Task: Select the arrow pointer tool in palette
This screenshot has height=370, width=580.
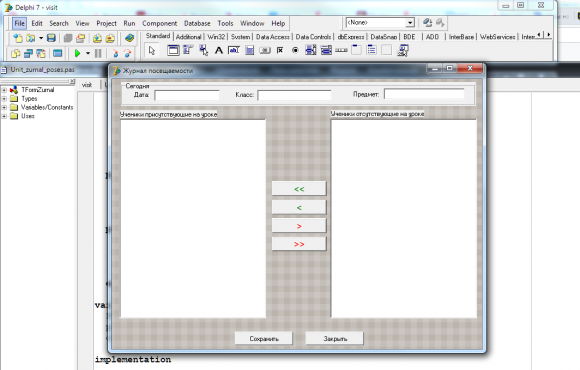Action: click(152, 50)
